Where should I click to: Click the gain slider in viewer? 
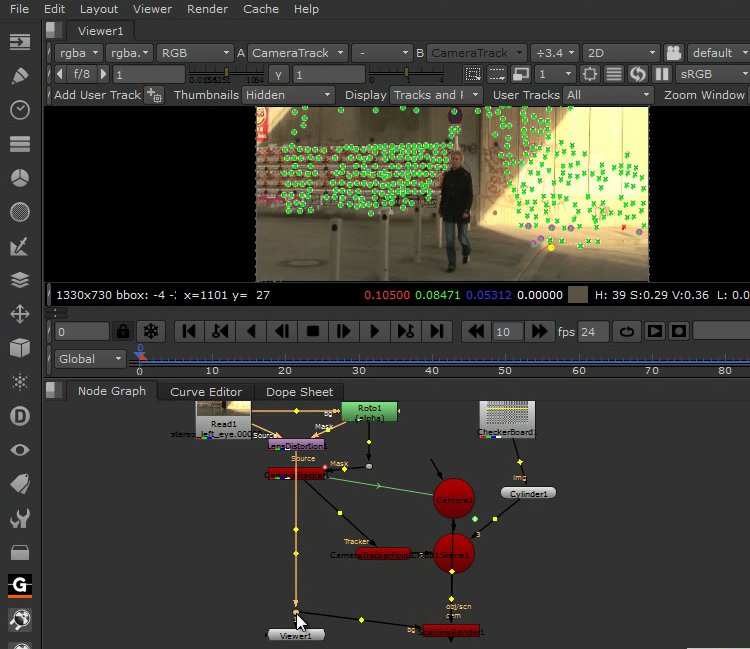(x=226, y=74)
